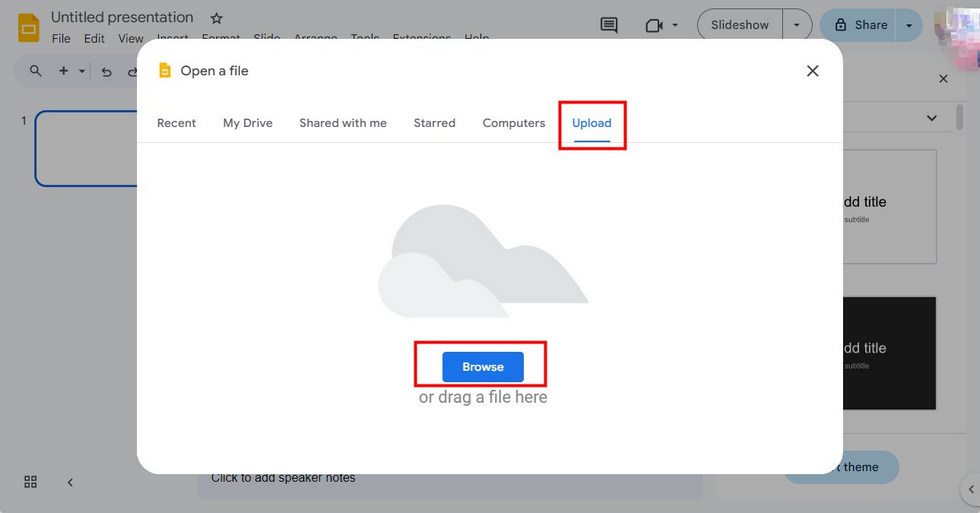Open the comment history icon
Screen dimensions: 980x513
(609, 25)
